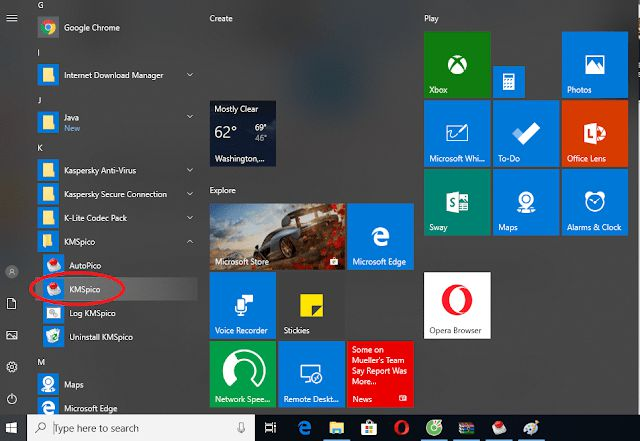Launch the Stickies tile
This screenshot has height=441, width=640.
coord(311,305)
